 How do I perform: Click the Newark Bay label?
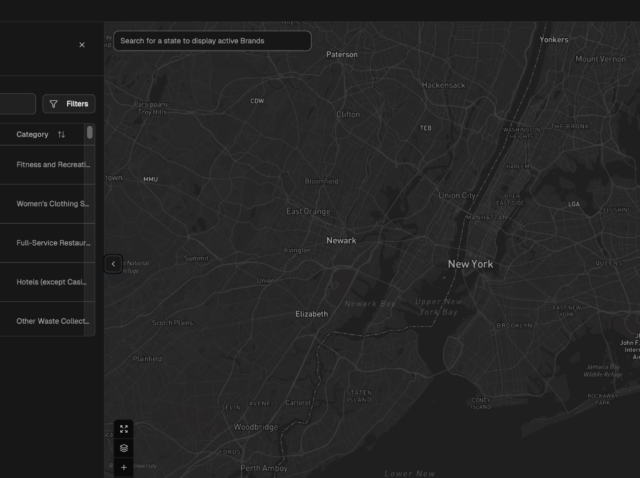tap(370, 303)
